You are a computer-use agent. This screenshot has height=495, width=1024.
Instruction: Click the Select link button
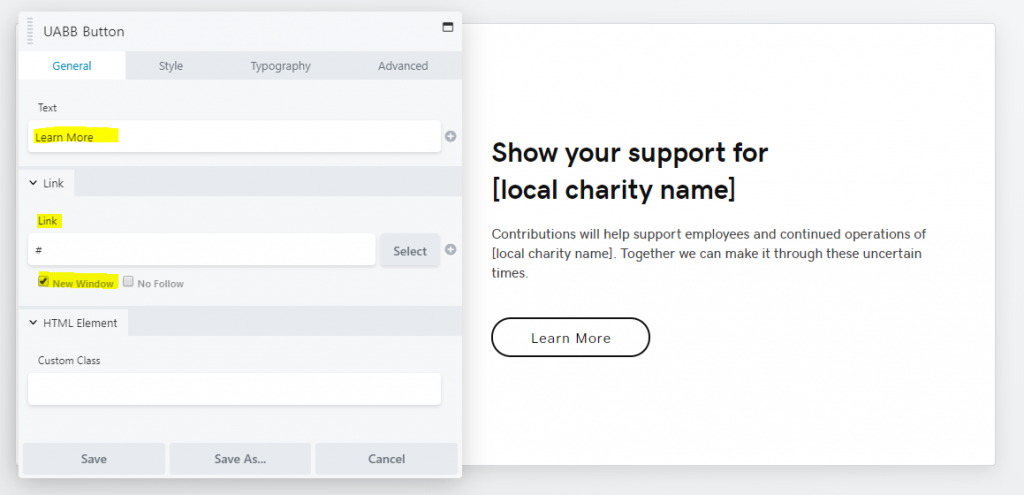410,251
